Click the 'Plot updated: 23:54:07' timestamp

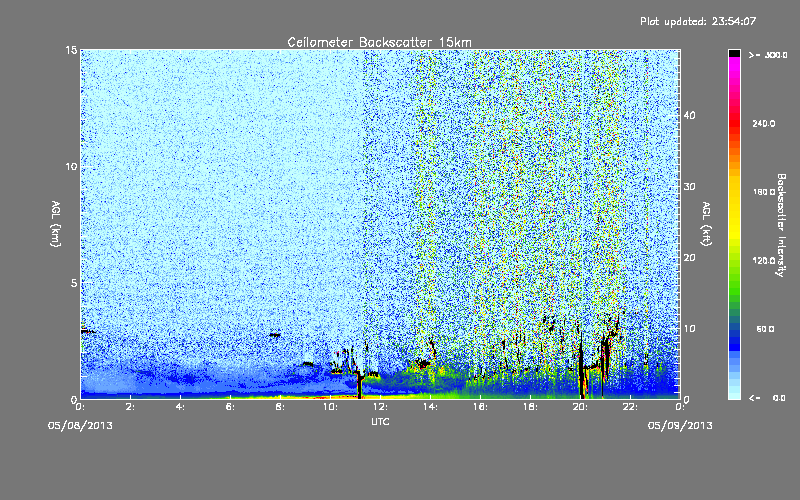(698, 21)
